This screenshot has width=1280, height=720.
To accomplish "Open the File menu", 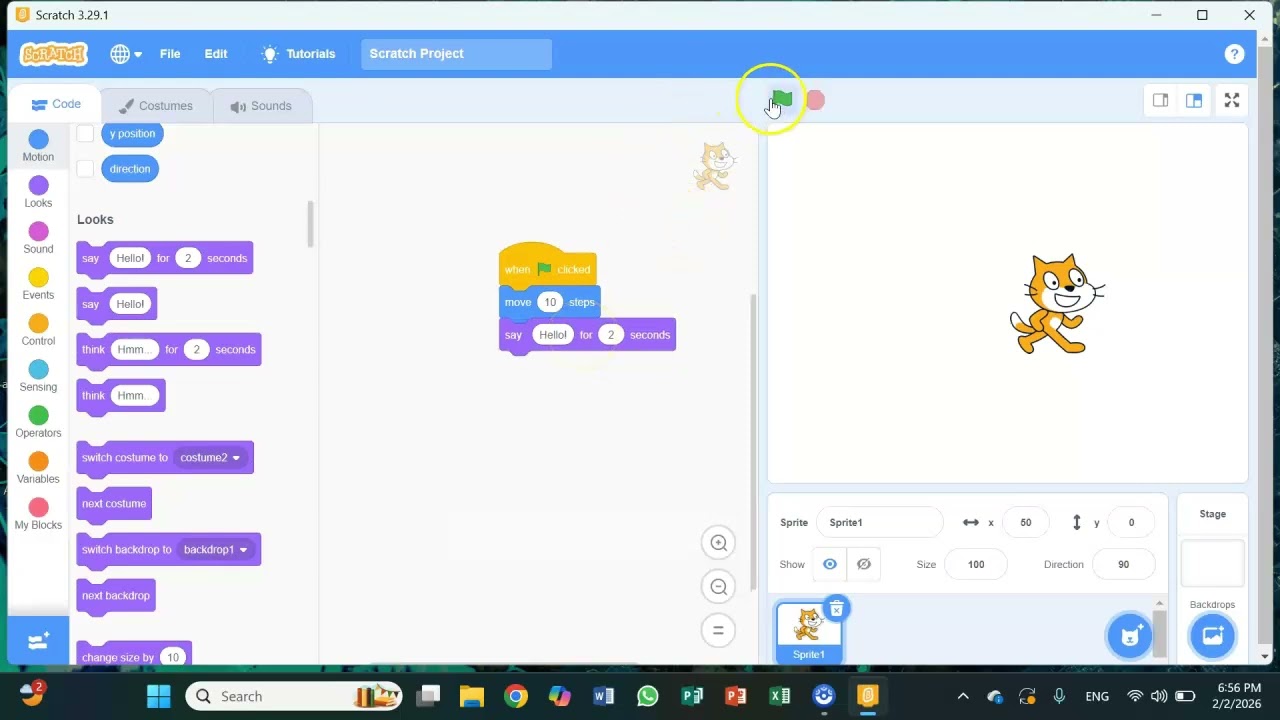I will (170, 54).
